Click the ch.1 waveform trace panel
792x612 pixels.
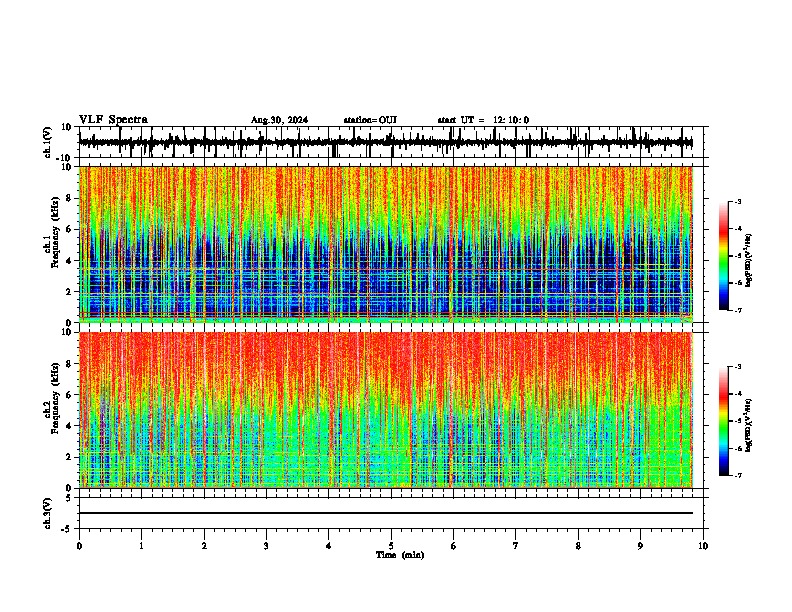tap(391, 142)
